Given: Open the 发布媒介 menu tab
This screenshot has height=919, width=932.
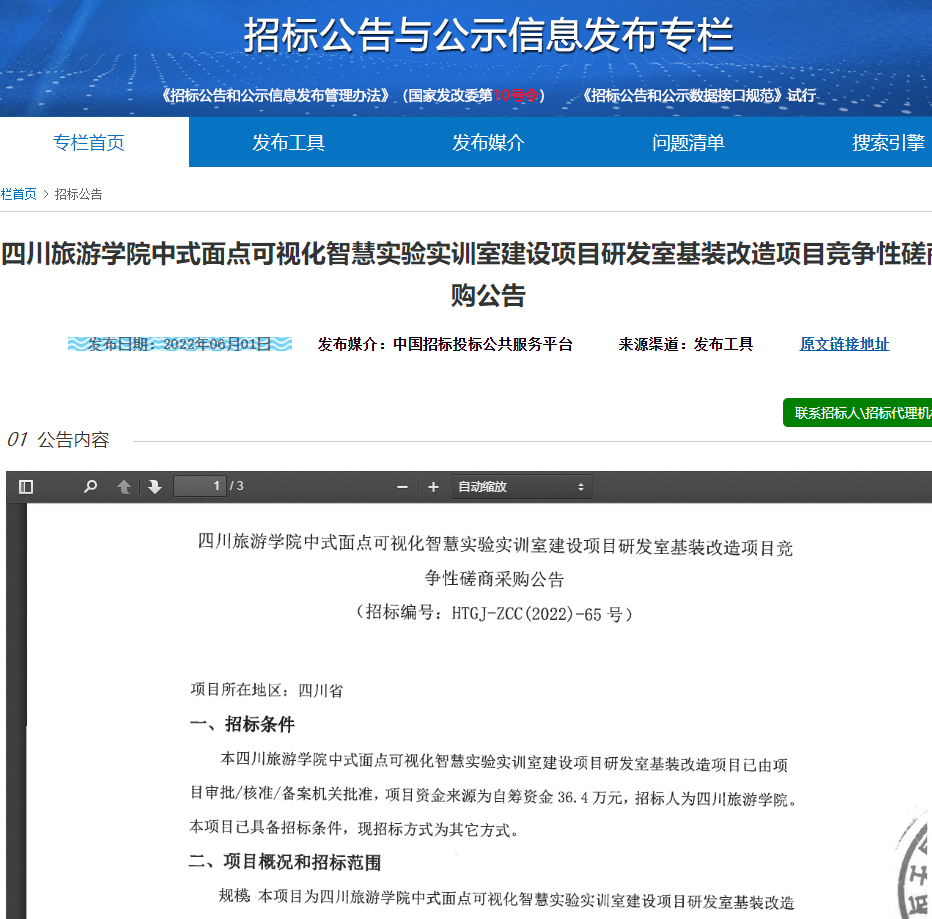Looking at the screenshot, I should point(489,143).
